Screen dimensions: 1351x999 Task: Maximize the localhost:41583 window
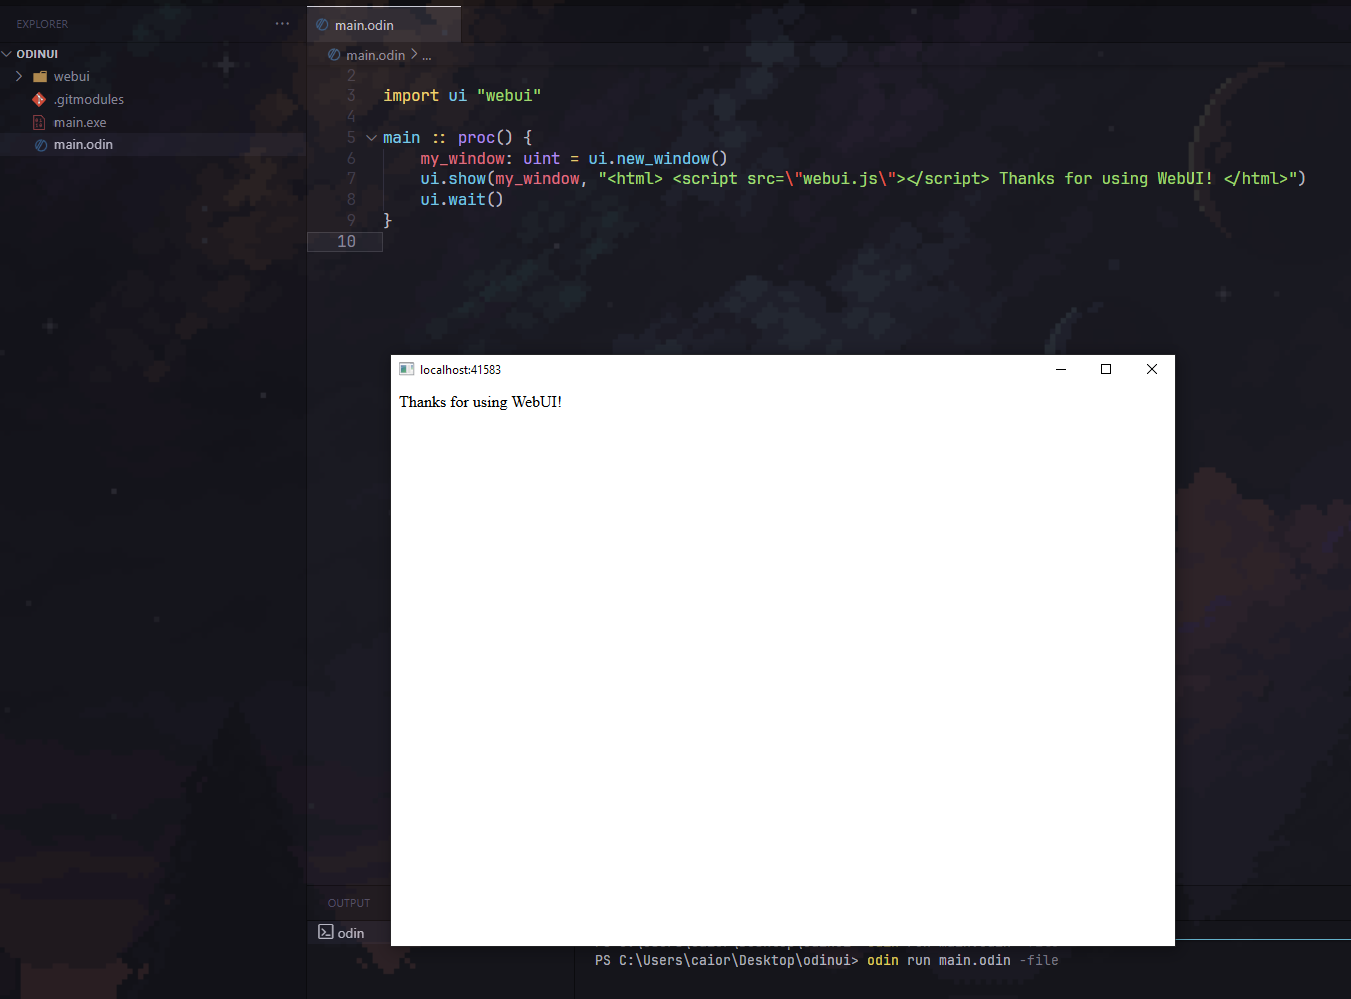click(1106, 369)
